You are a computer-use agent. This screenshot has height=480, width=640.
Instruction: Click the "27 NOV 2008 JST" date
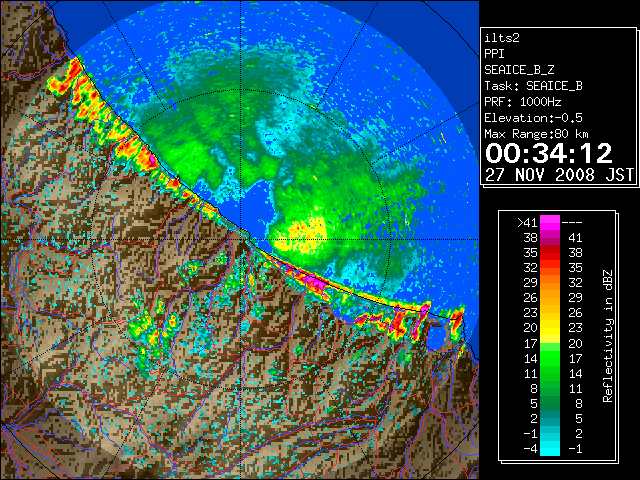(559, 175)
